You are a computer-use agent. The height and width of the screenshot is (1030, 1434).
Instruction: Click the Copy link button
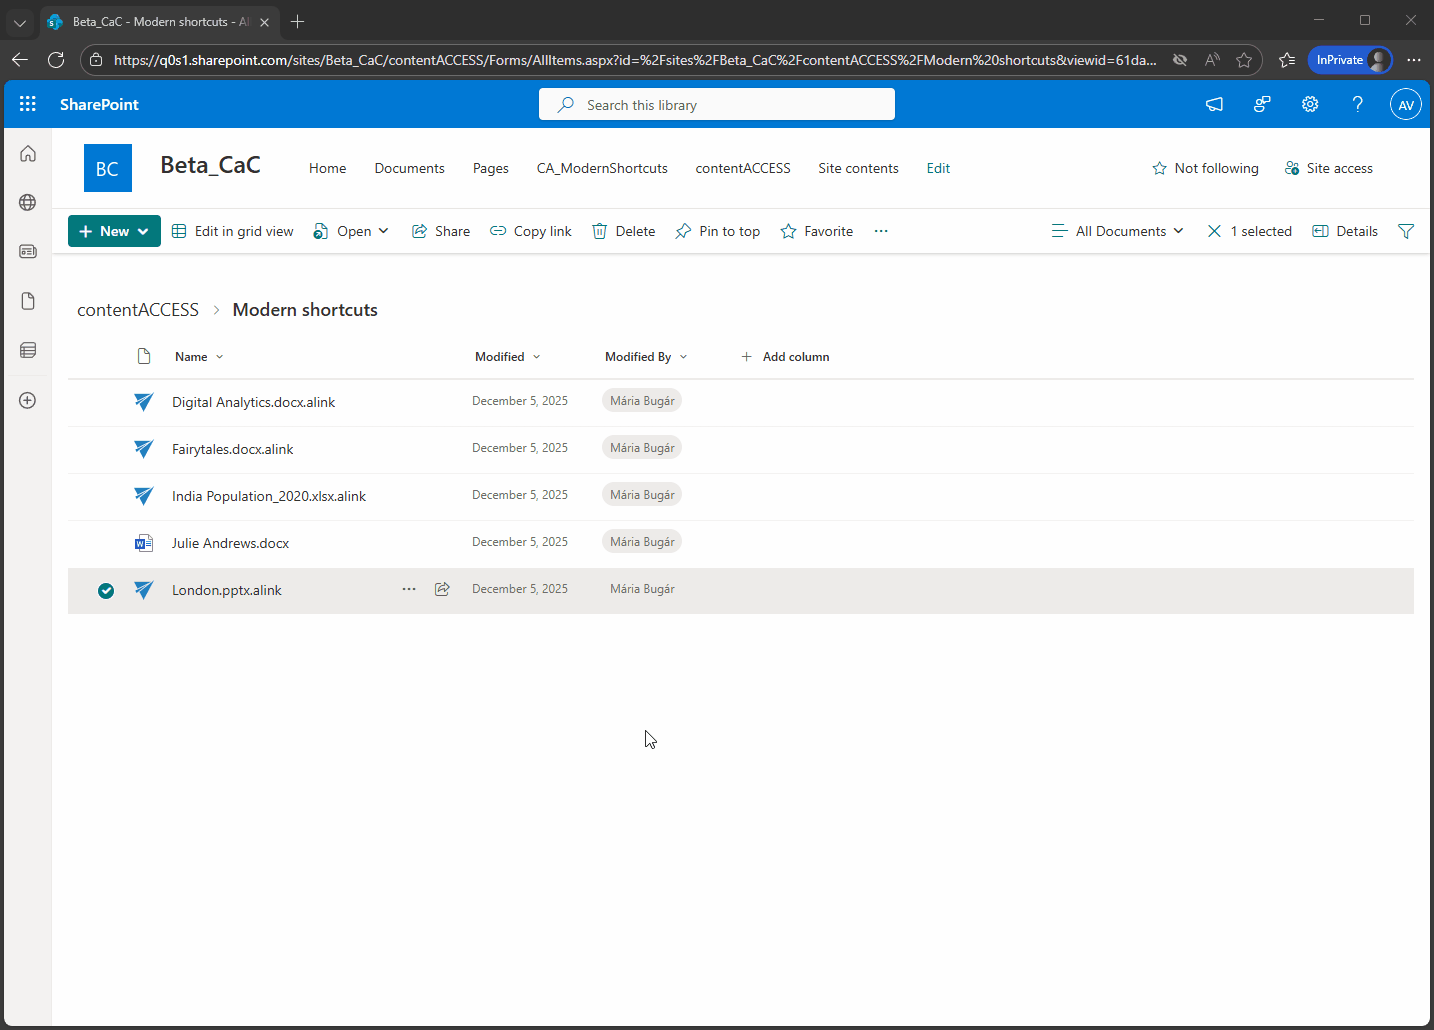point(530,231)
